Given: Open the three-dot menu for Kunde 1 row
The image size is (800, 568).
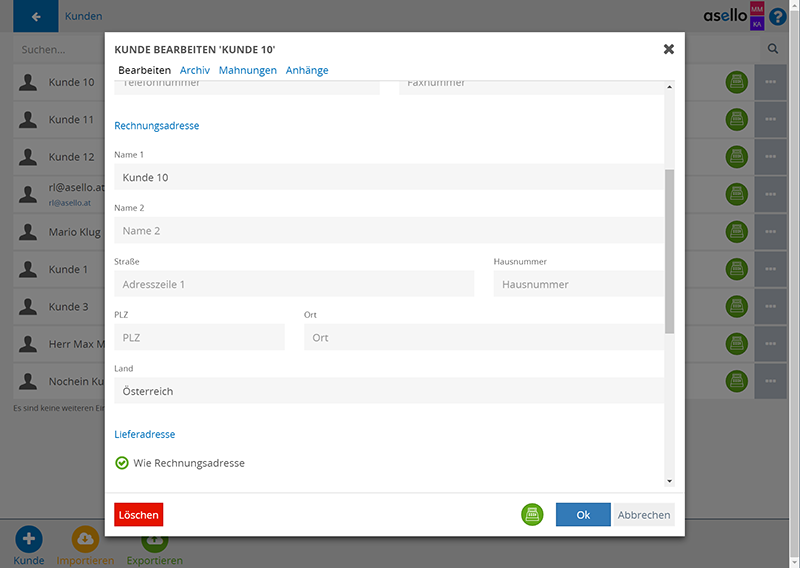Looking at the screenshot, I should (x=770, y=269).
